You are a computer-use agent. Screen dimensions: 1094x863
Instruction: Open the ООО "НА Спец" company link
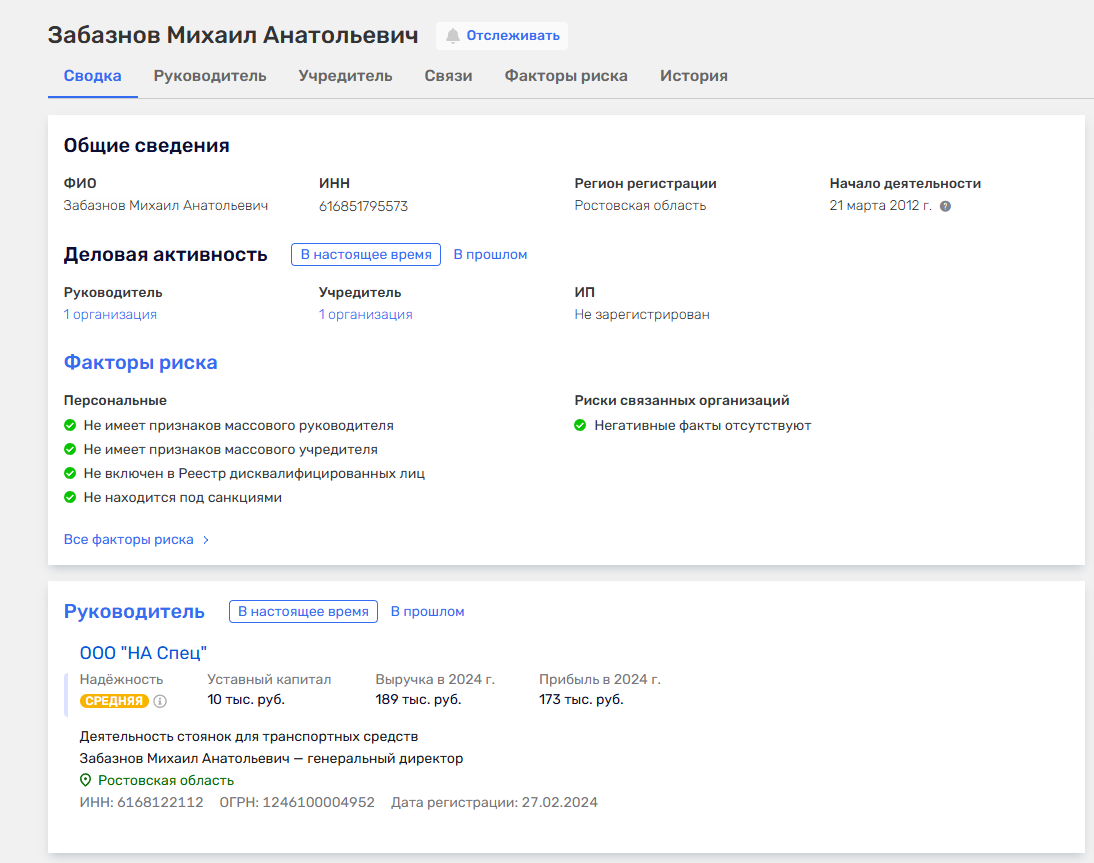143,653
